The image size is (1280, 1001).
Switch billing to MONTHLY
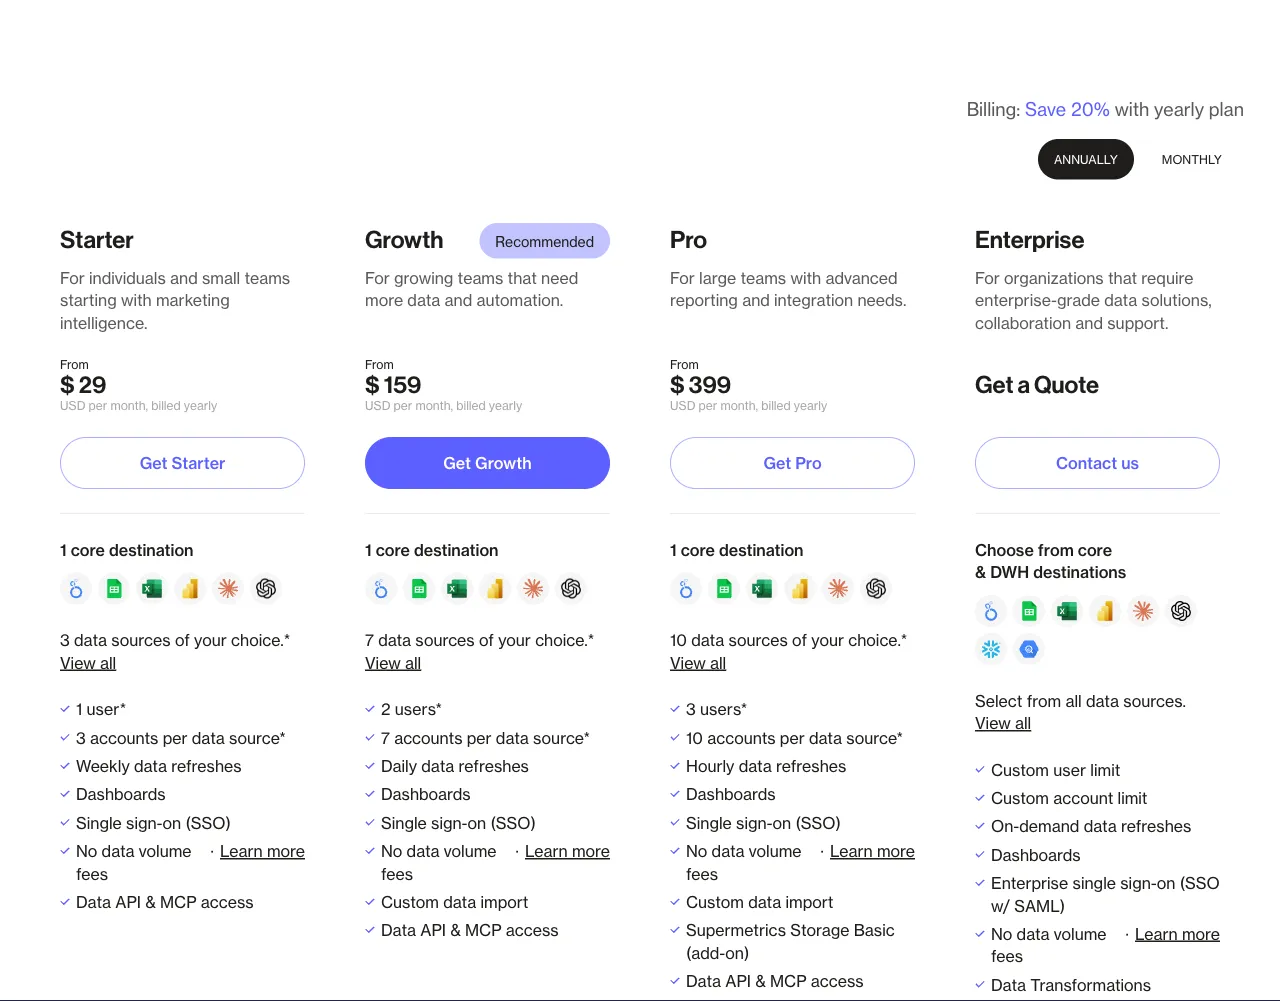point(1191,159)
